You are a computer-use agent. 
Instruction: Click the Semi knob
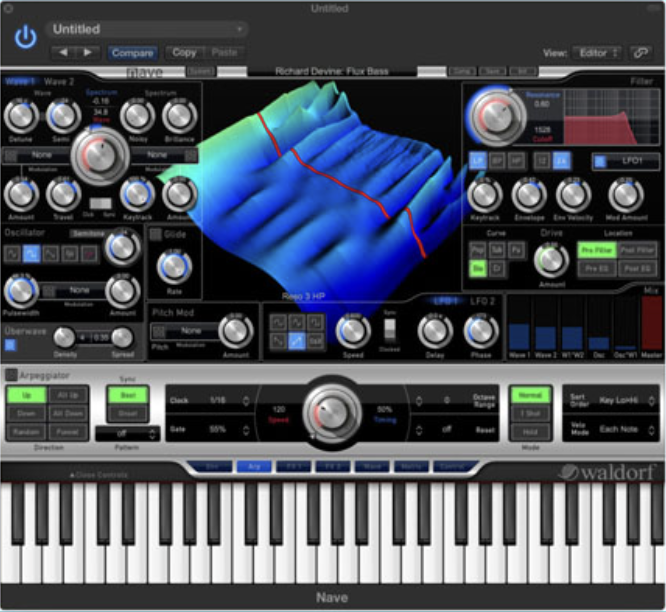coord(63,116)
